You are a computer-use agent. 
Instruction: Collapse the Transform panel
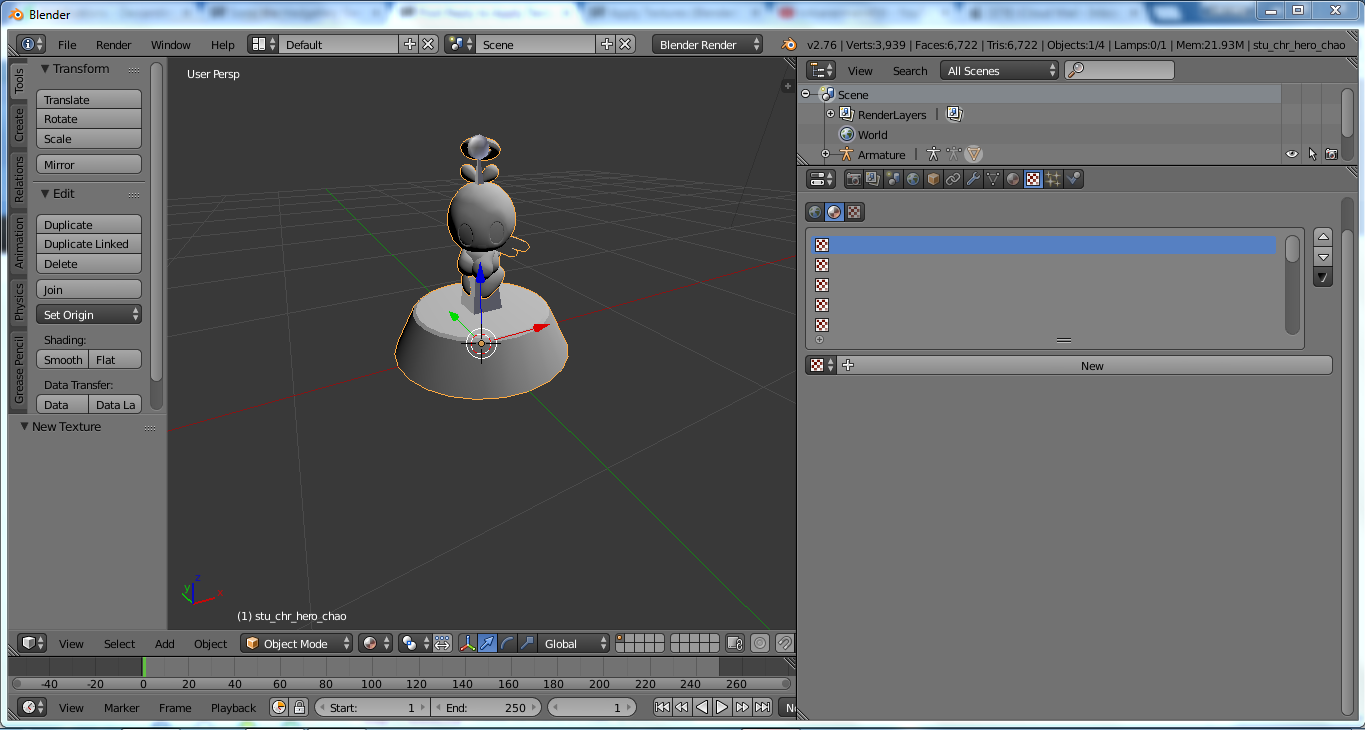pyautogui.click(x=45, y=68)
